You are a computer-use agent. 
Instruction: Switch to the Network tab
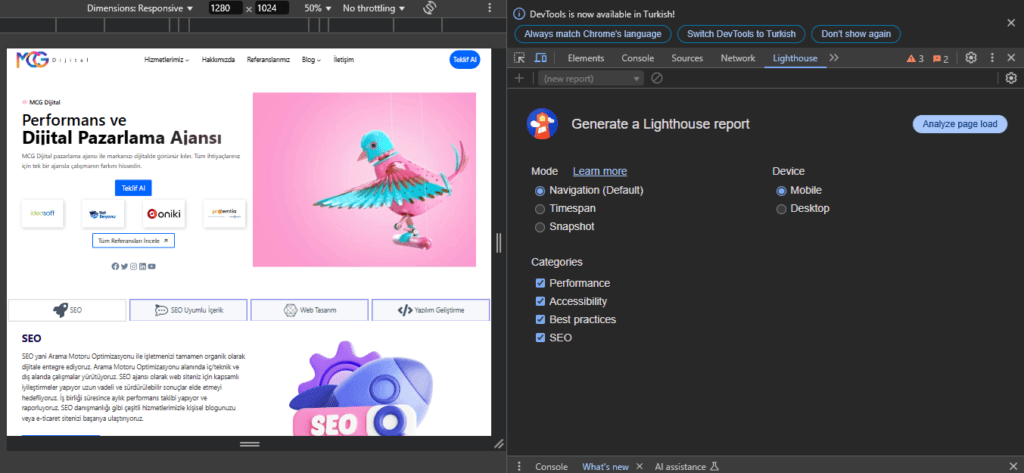click(738, 59)
